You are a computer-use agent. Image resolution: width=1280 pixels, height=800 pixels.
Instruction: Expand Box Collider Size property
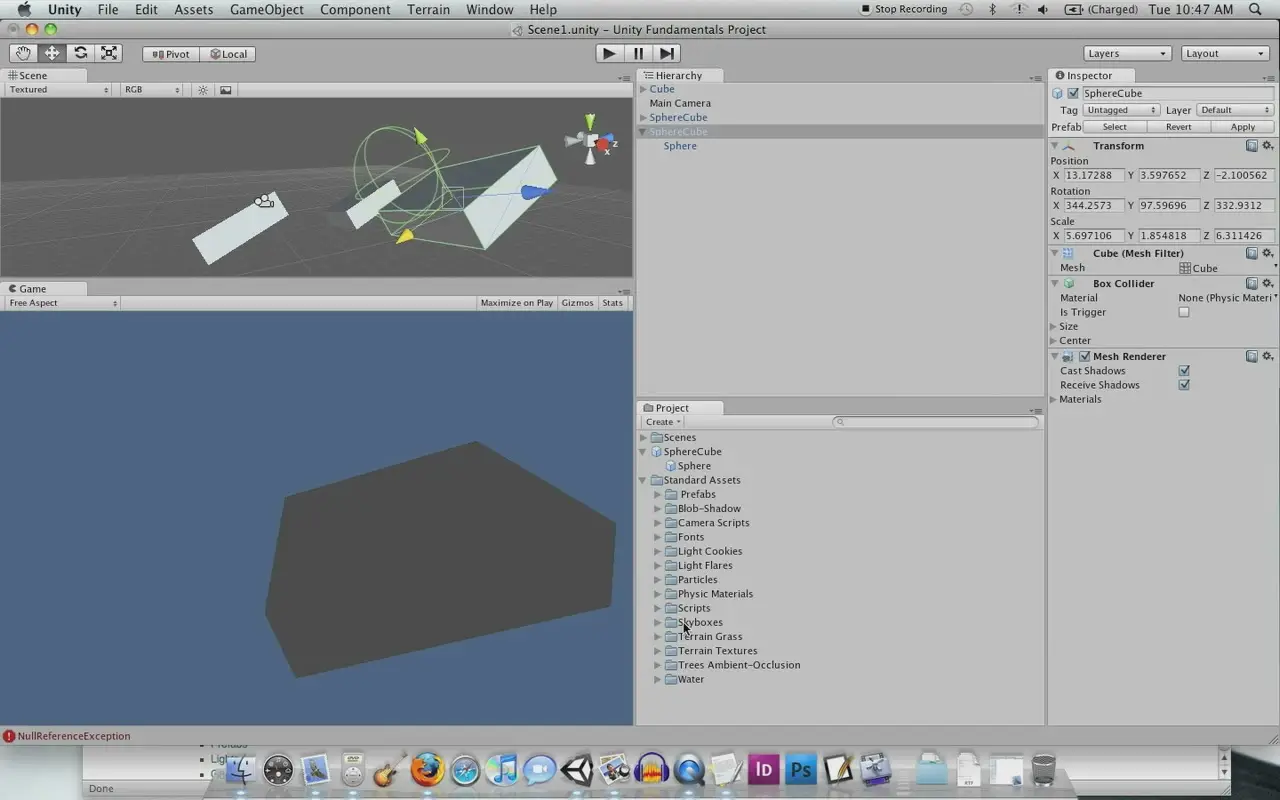[1053, 327]
